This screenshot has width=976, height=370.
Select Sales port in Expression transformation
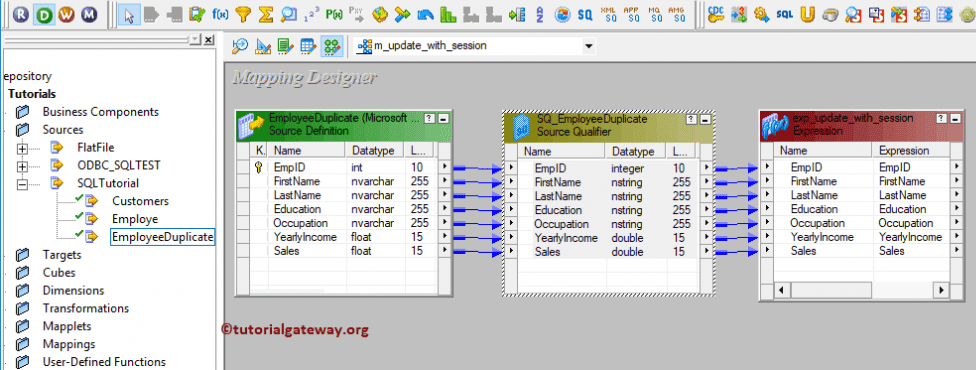coord(804,251)
